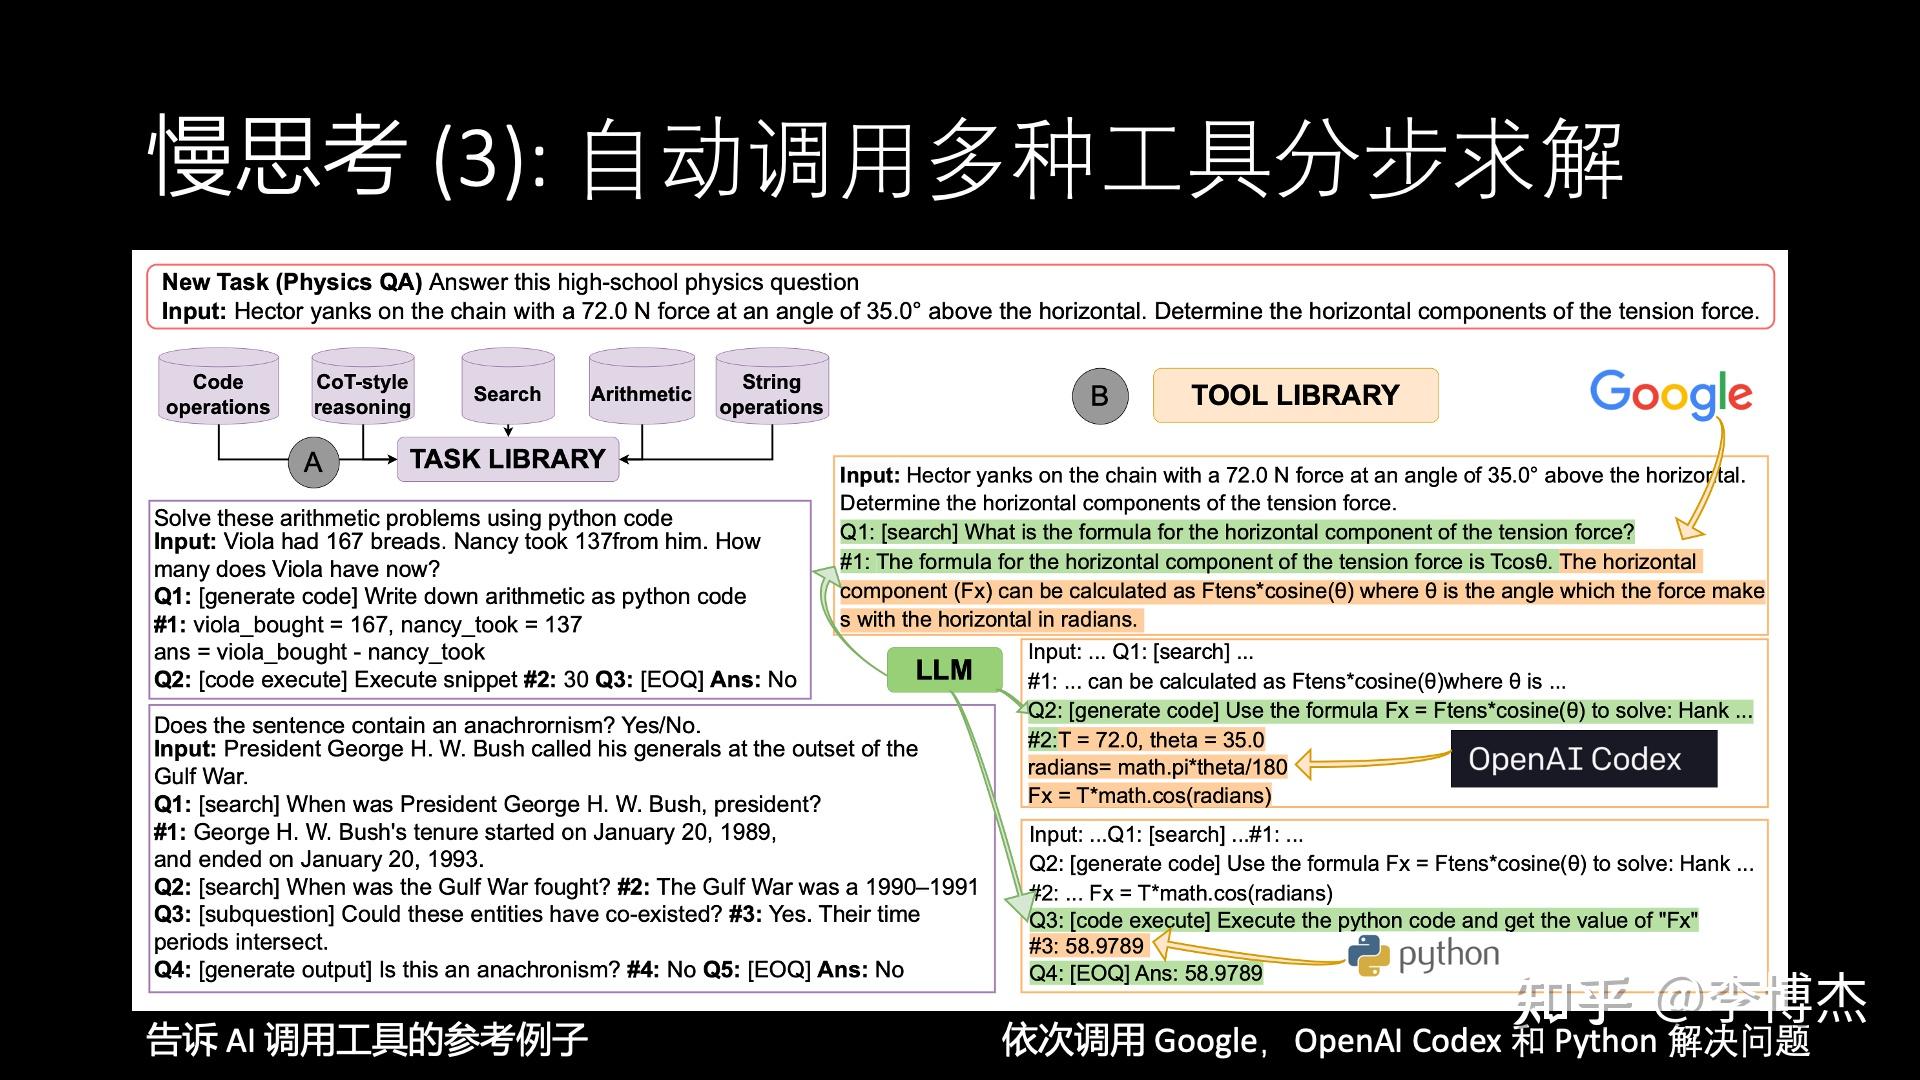The height and width of the screenshot is (1080, 1920).
Task: Select the Code operations database icon
Action: pos(216,388)
